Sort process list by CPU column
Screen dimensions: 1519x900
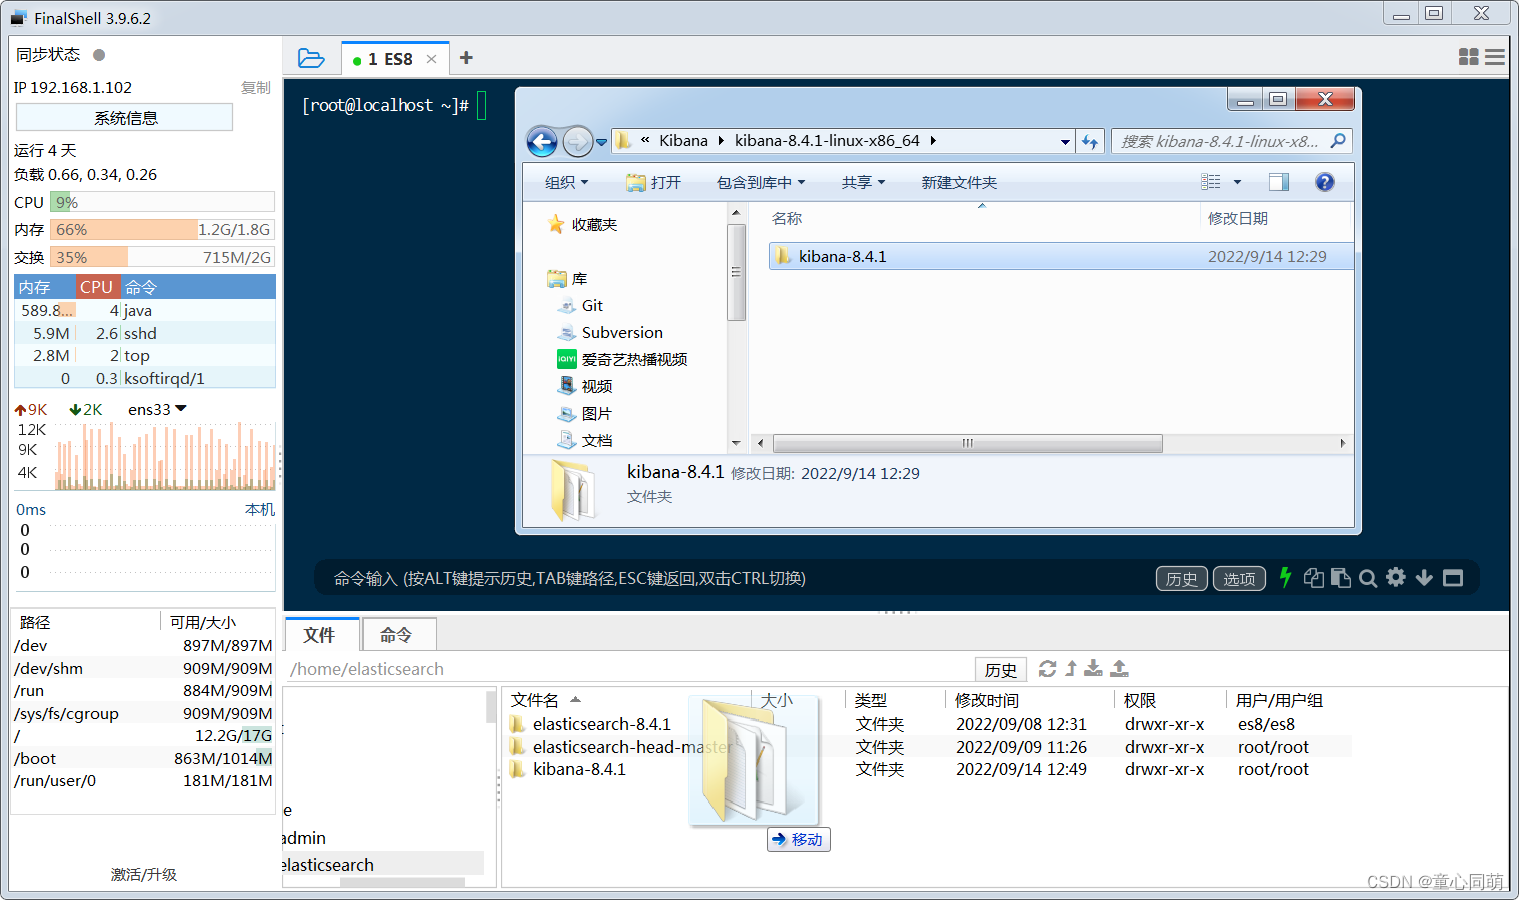(x=97, y=287)
